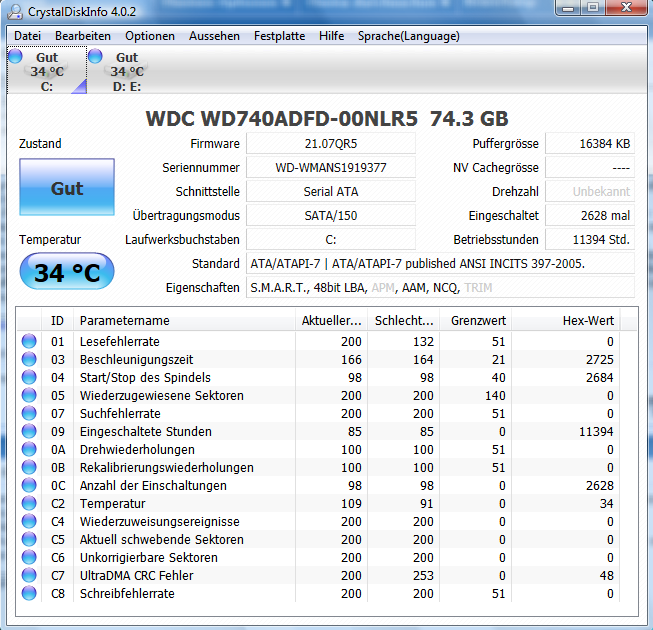
Task: Click the Drehzahl field Unbekannt
Action: pos(590,192)
